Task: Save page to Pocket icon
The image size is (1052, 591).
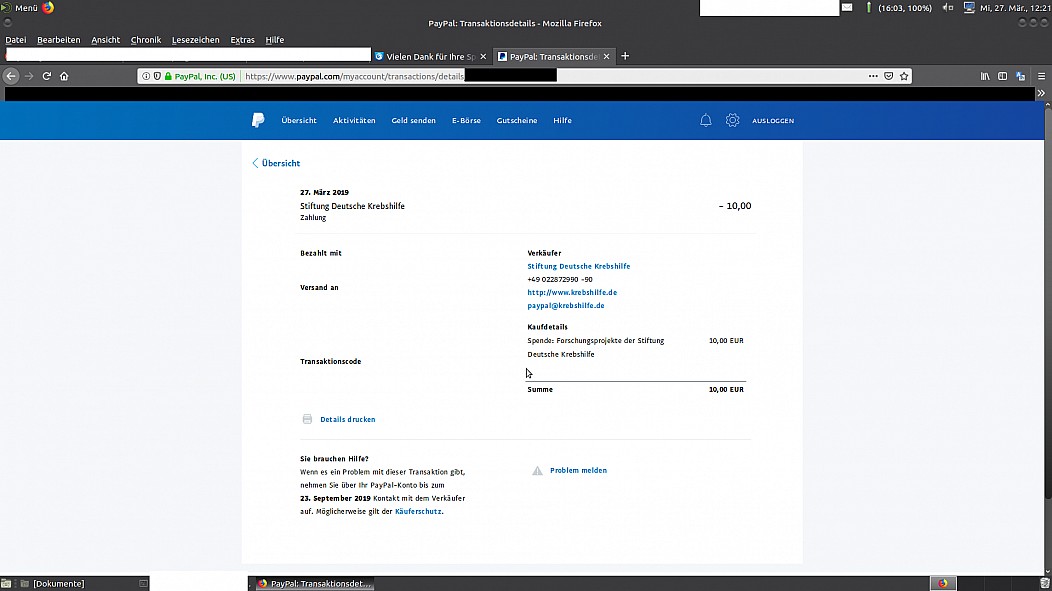Action: tap(888, 76)
